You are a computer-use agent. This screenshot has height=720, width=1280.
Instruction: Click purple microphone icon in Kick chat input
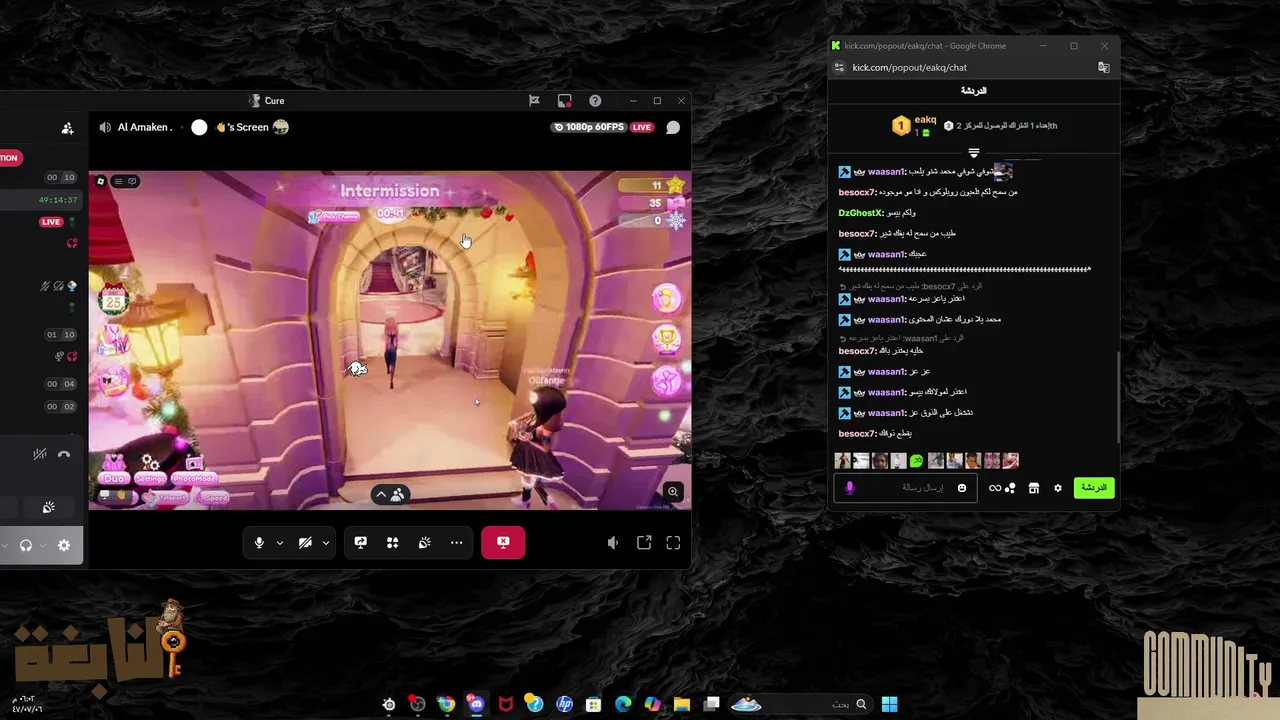(850, 488)
